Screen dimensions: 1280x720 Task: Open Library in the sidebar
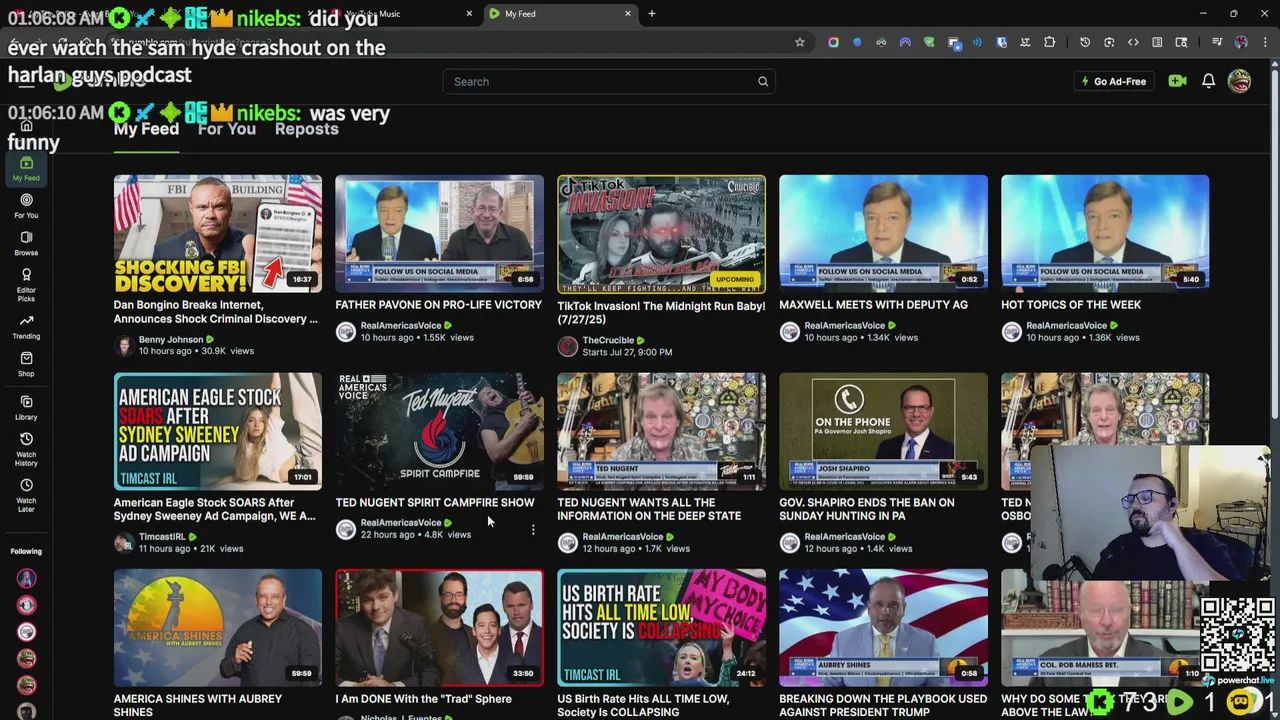pyautogui.click(x=26, y=408)
